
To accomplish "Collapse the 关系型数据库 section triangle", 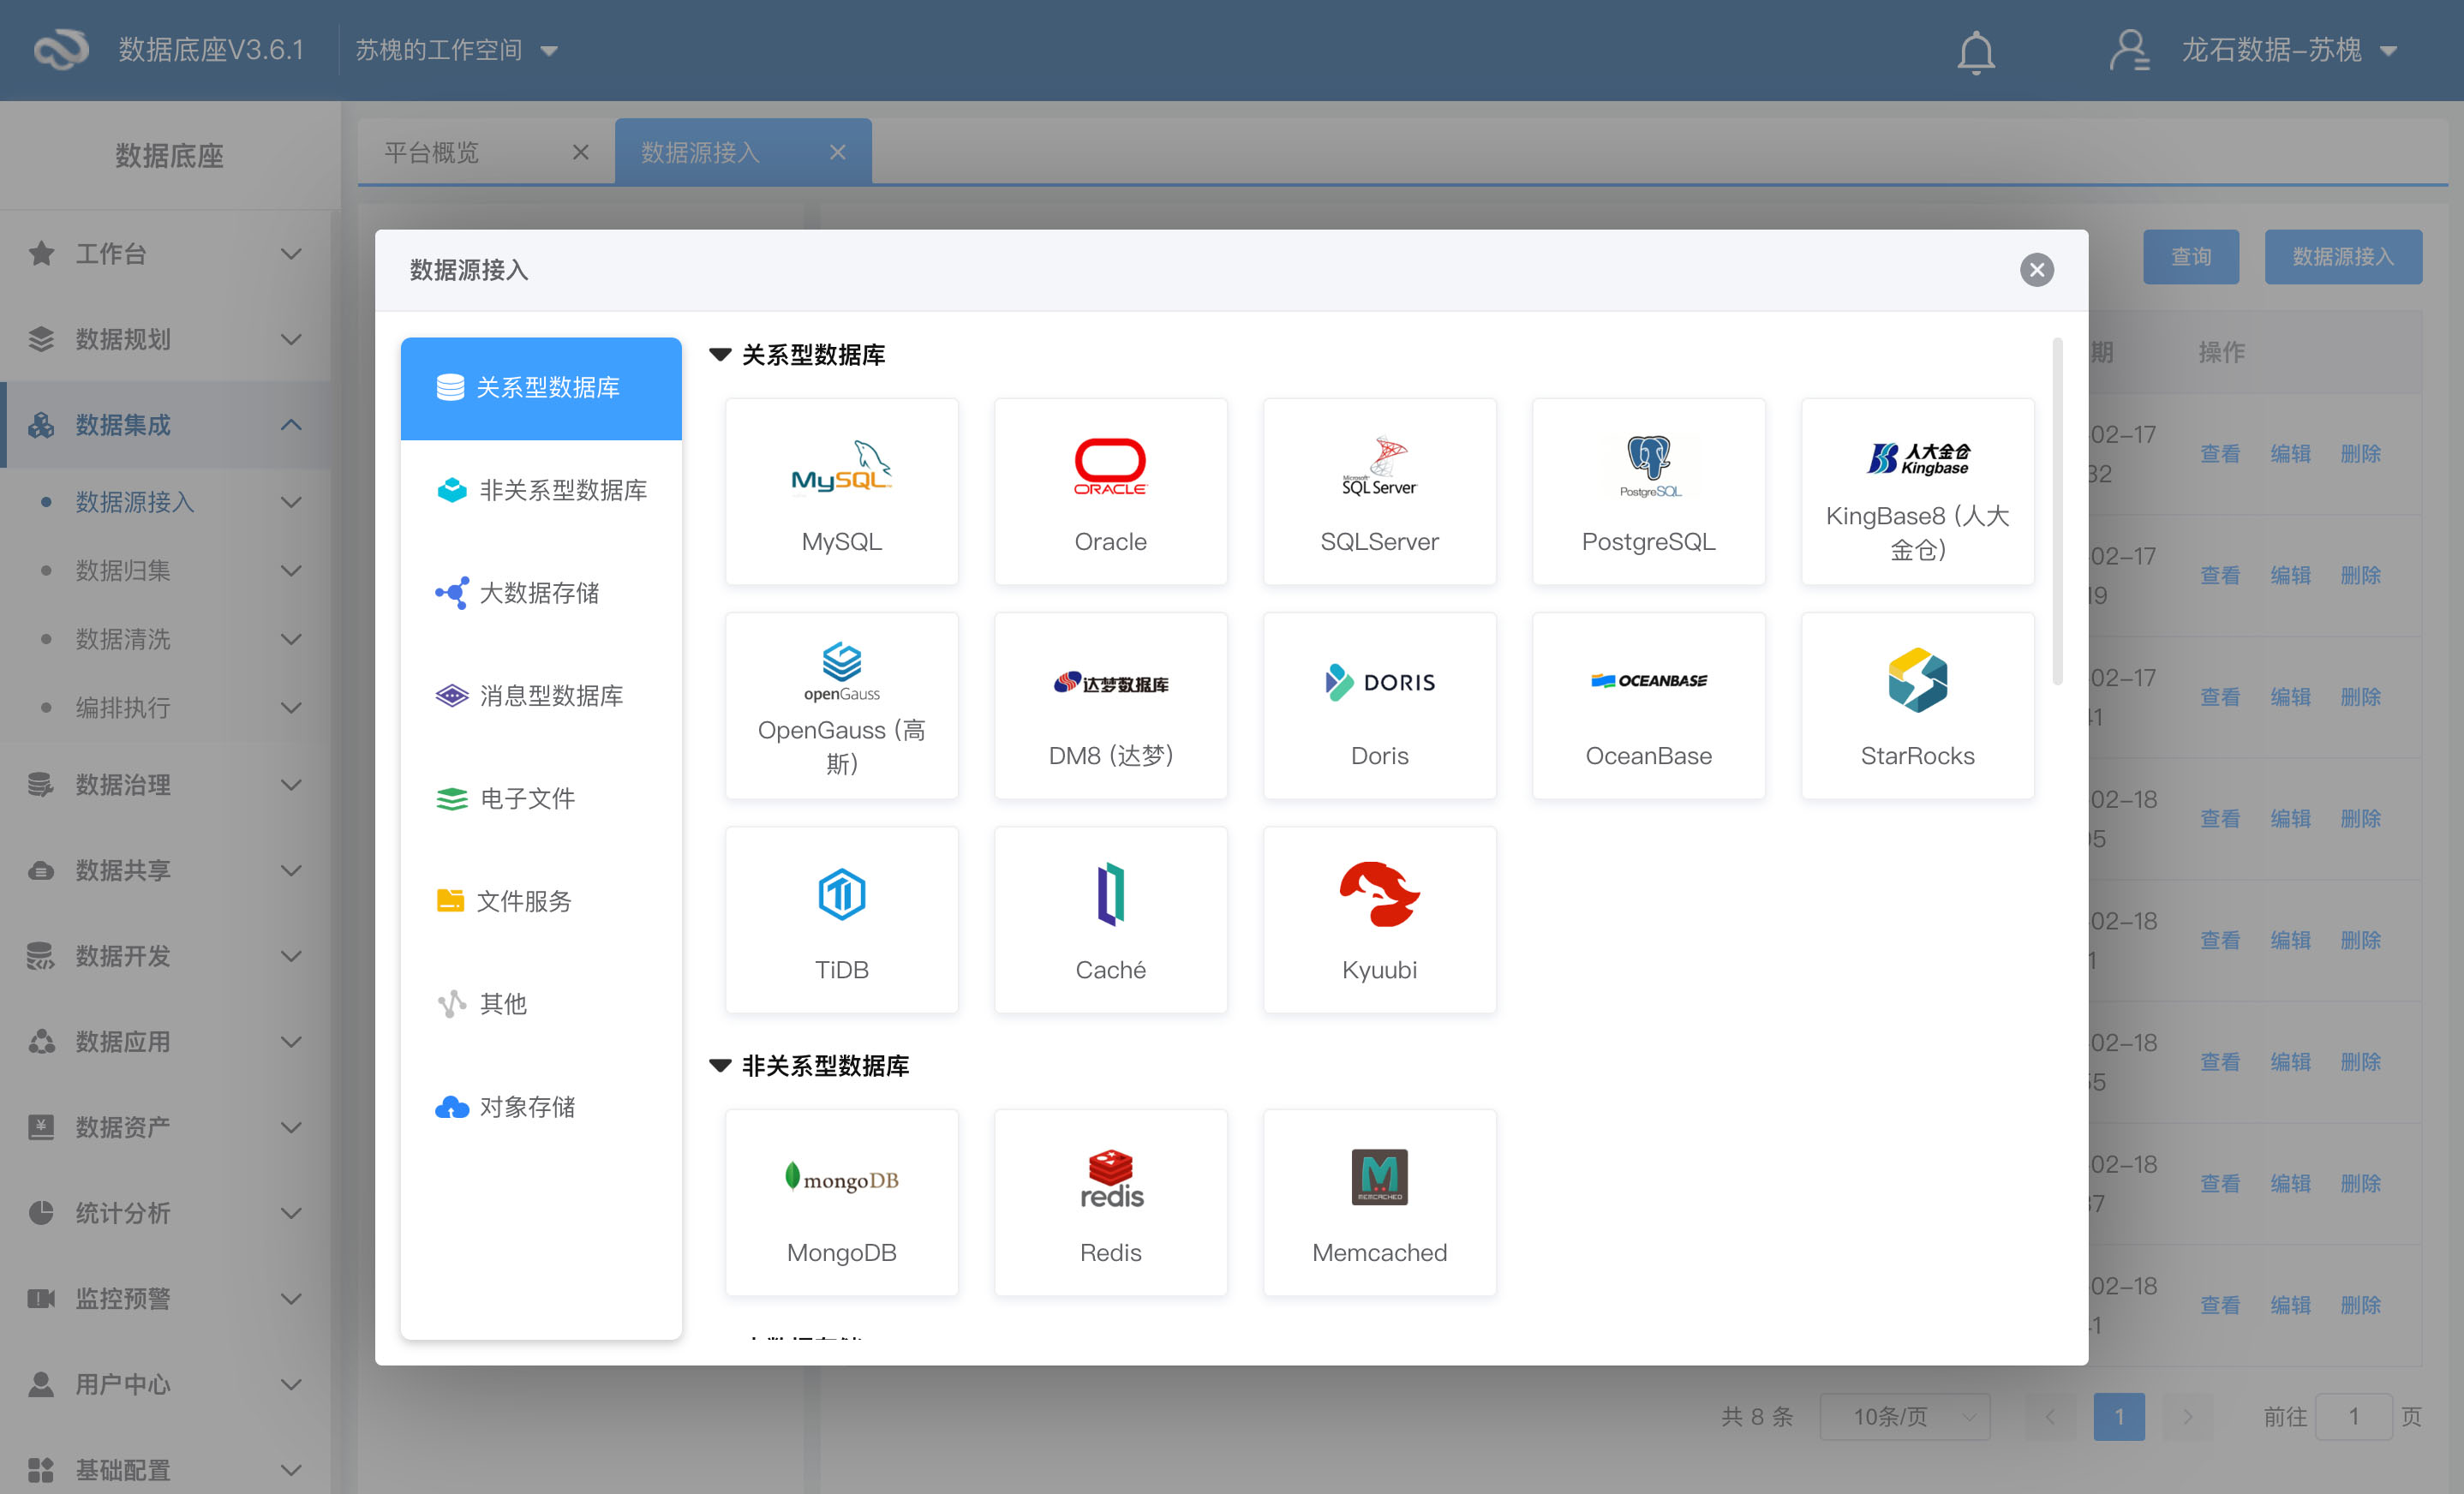I will click(720, 355).
